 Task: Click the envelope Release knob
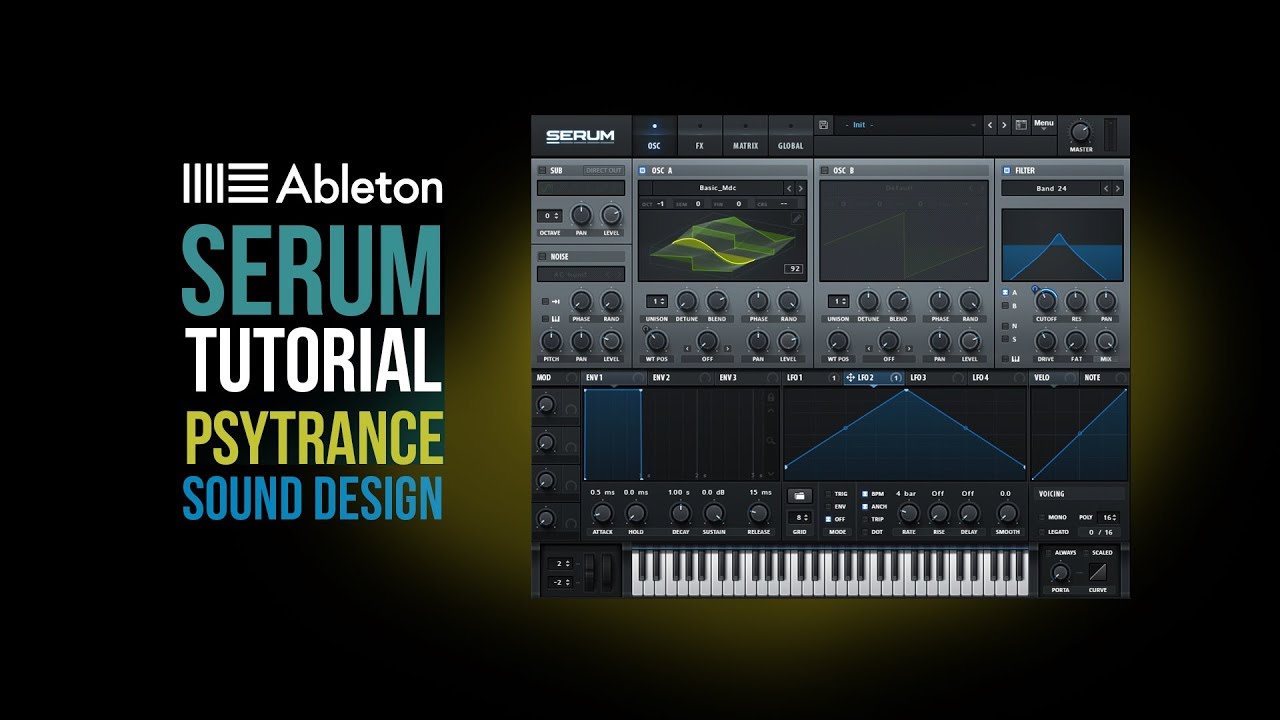(759, 514)
